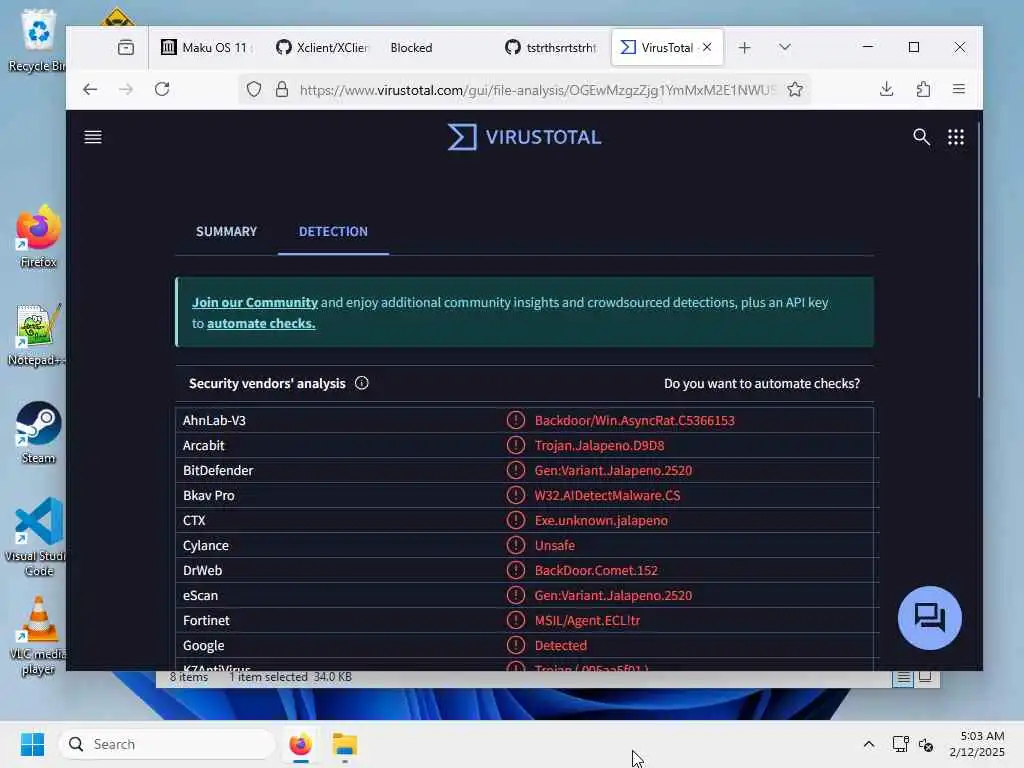Click the padlock site info icon
The height and width of the screenshot is (768, 1024).
281,89
